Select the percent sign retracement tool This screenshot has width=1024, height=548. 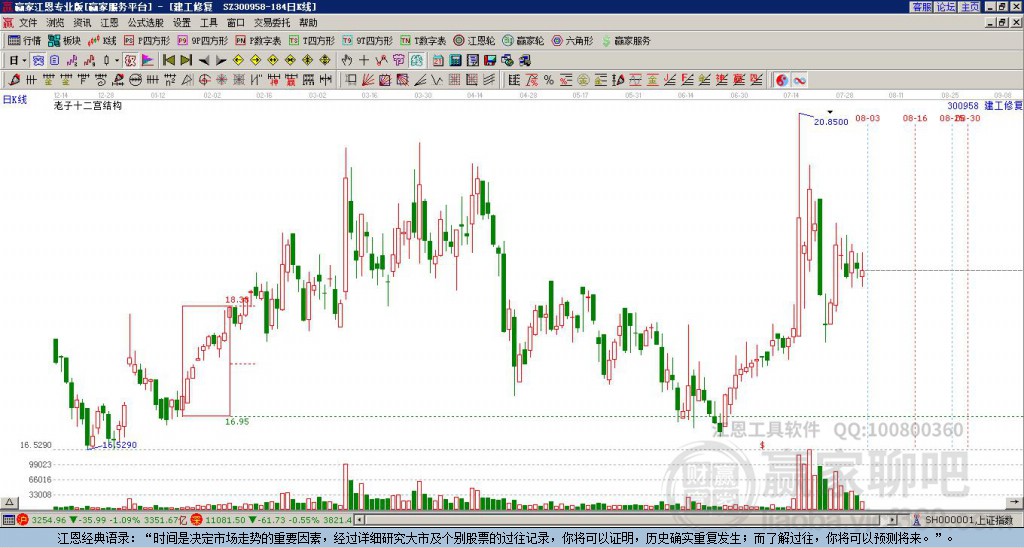[x=549, y=80]
